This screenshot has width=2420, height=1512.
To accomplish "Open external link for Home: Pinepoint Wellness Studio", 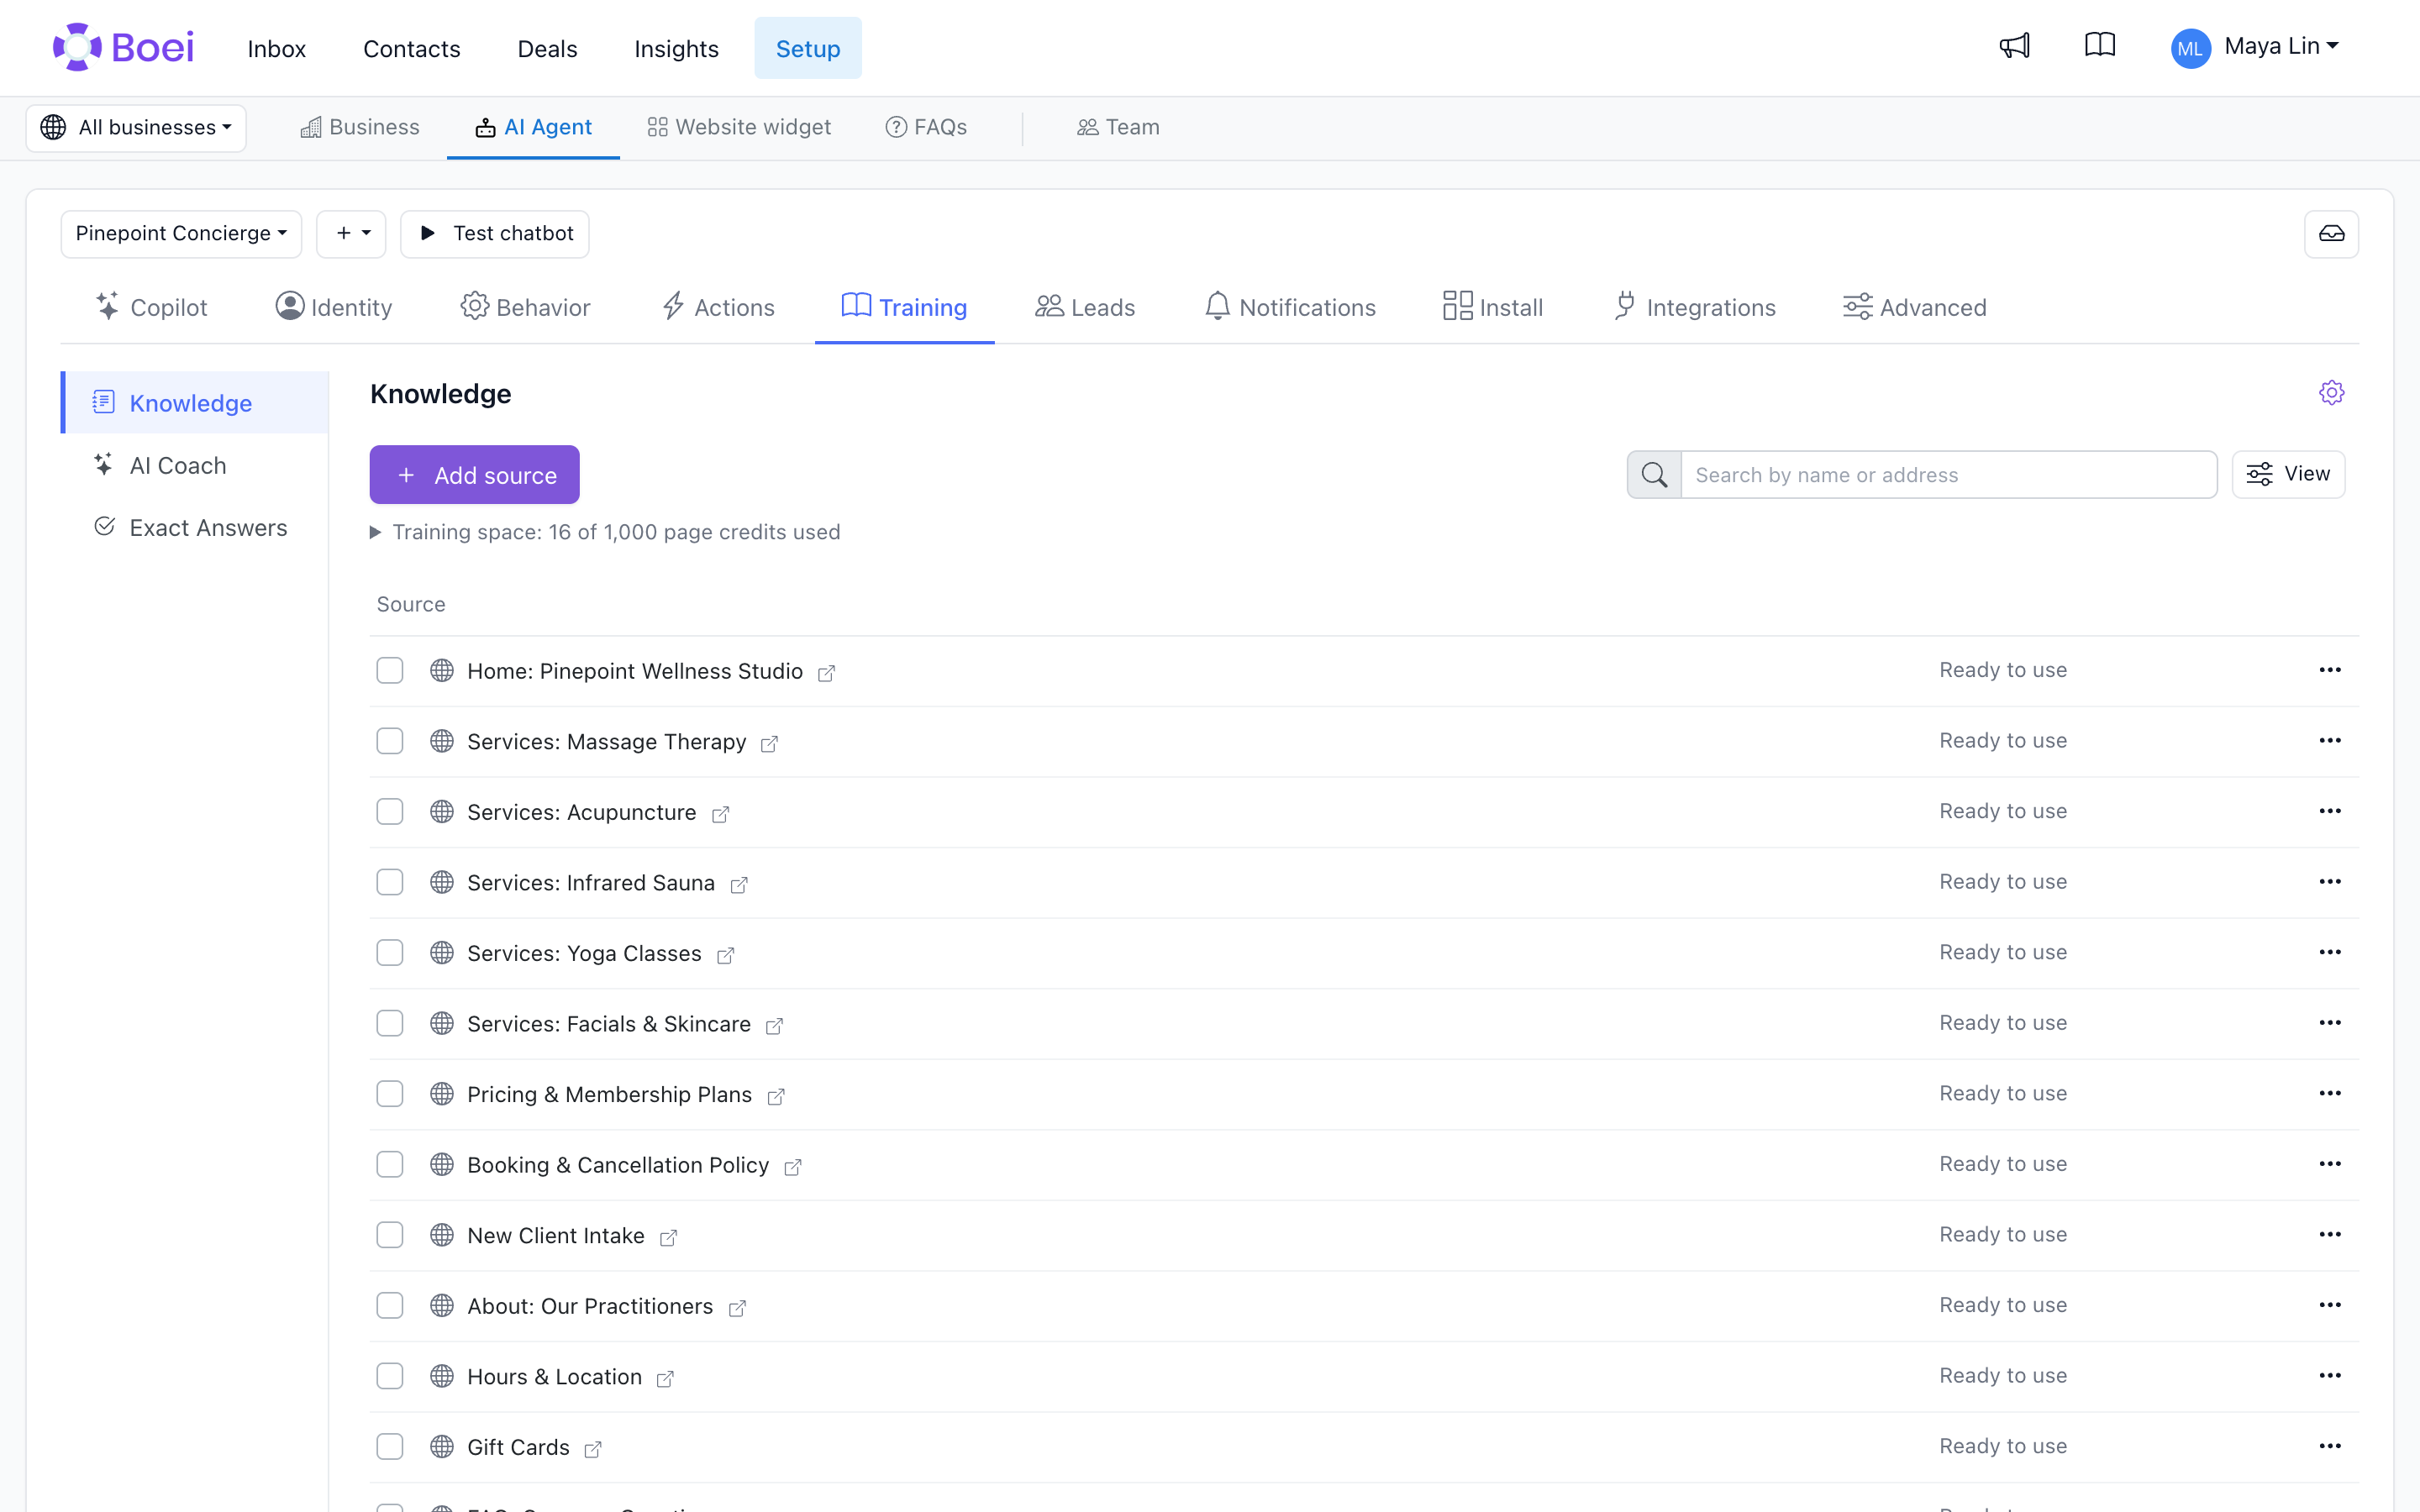I will 826,673.
